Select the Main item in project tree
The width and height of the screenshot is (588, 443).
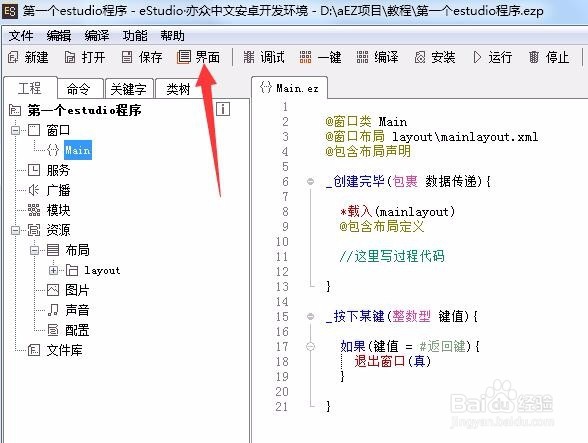pyautogui.click(x=78, y=150)
